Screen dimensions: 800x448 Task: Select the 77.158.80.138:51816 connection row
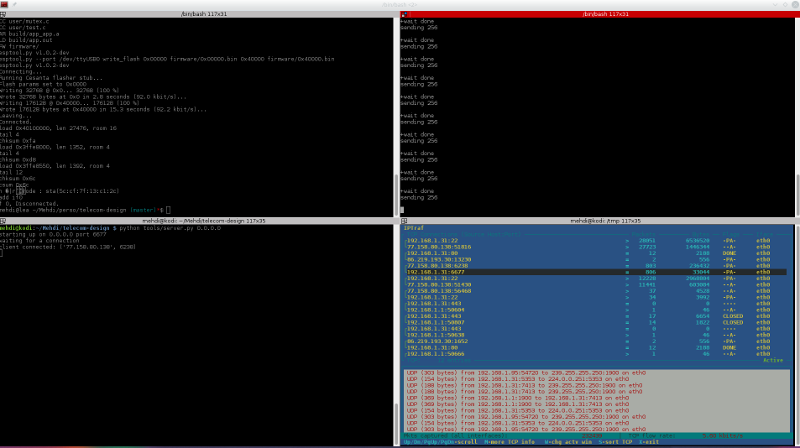point(595,247)
